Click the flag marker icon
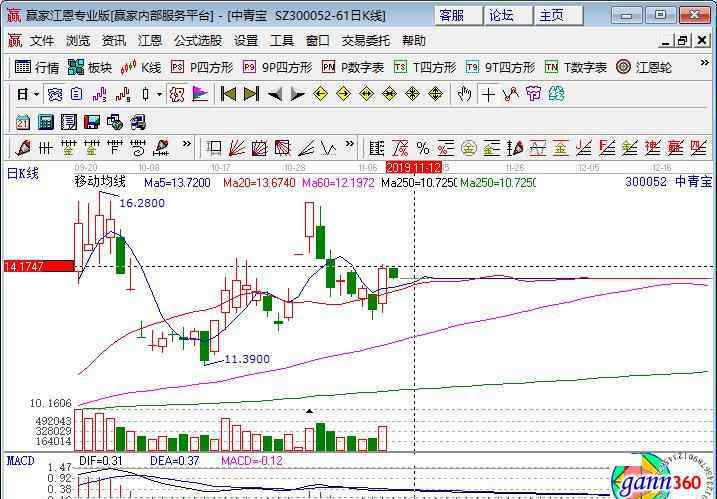The image size is (717, 499). coord(200,94)
